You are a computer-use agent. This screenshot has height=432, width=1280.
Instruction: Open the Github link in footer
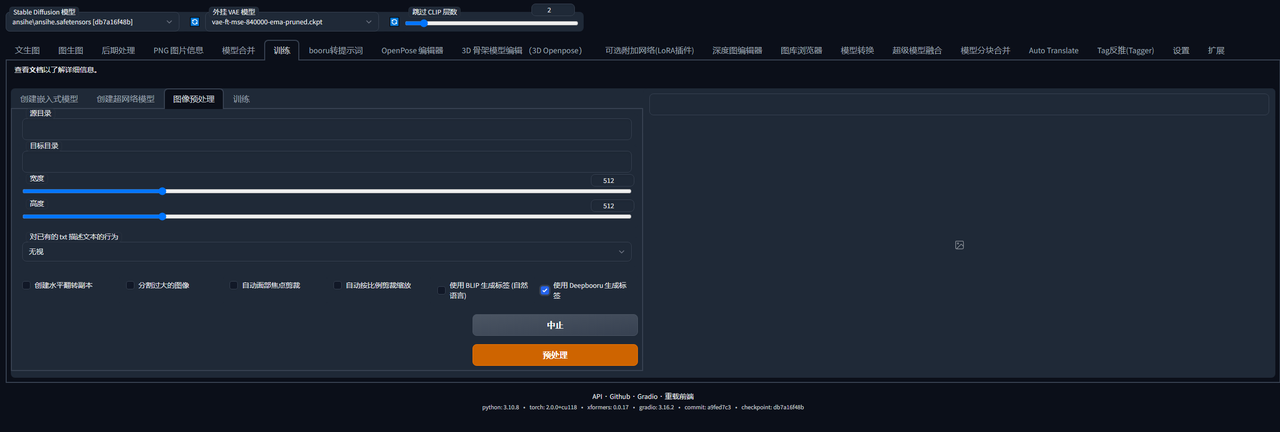point(622,397)
